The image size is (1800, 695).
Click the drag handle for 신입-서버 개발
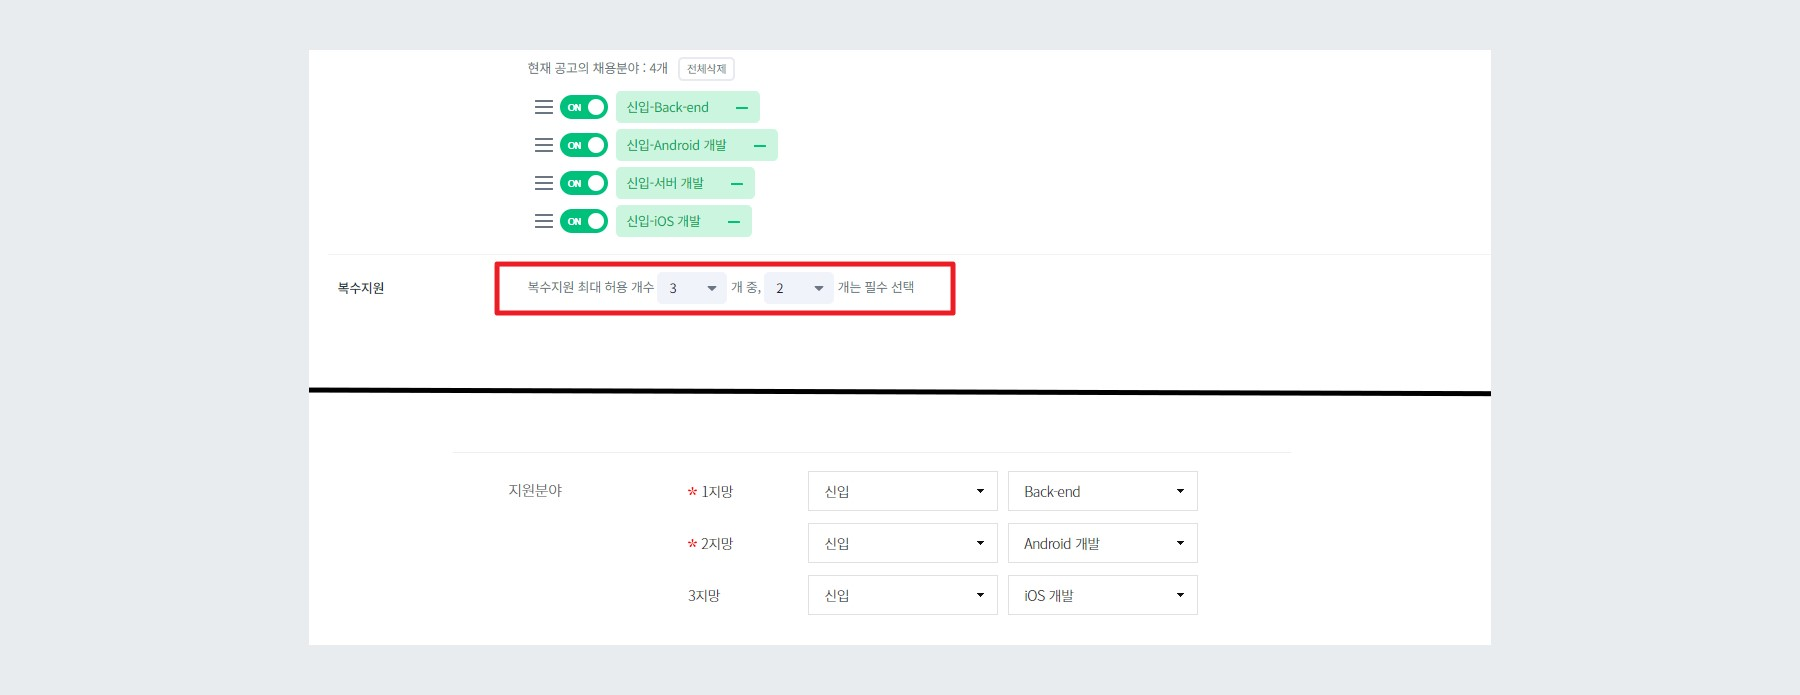tap(544, 183)
